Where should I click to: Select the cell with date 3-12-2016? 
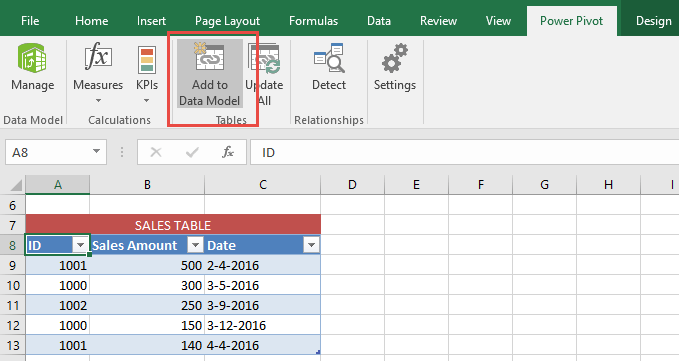(x=263, y=325)
